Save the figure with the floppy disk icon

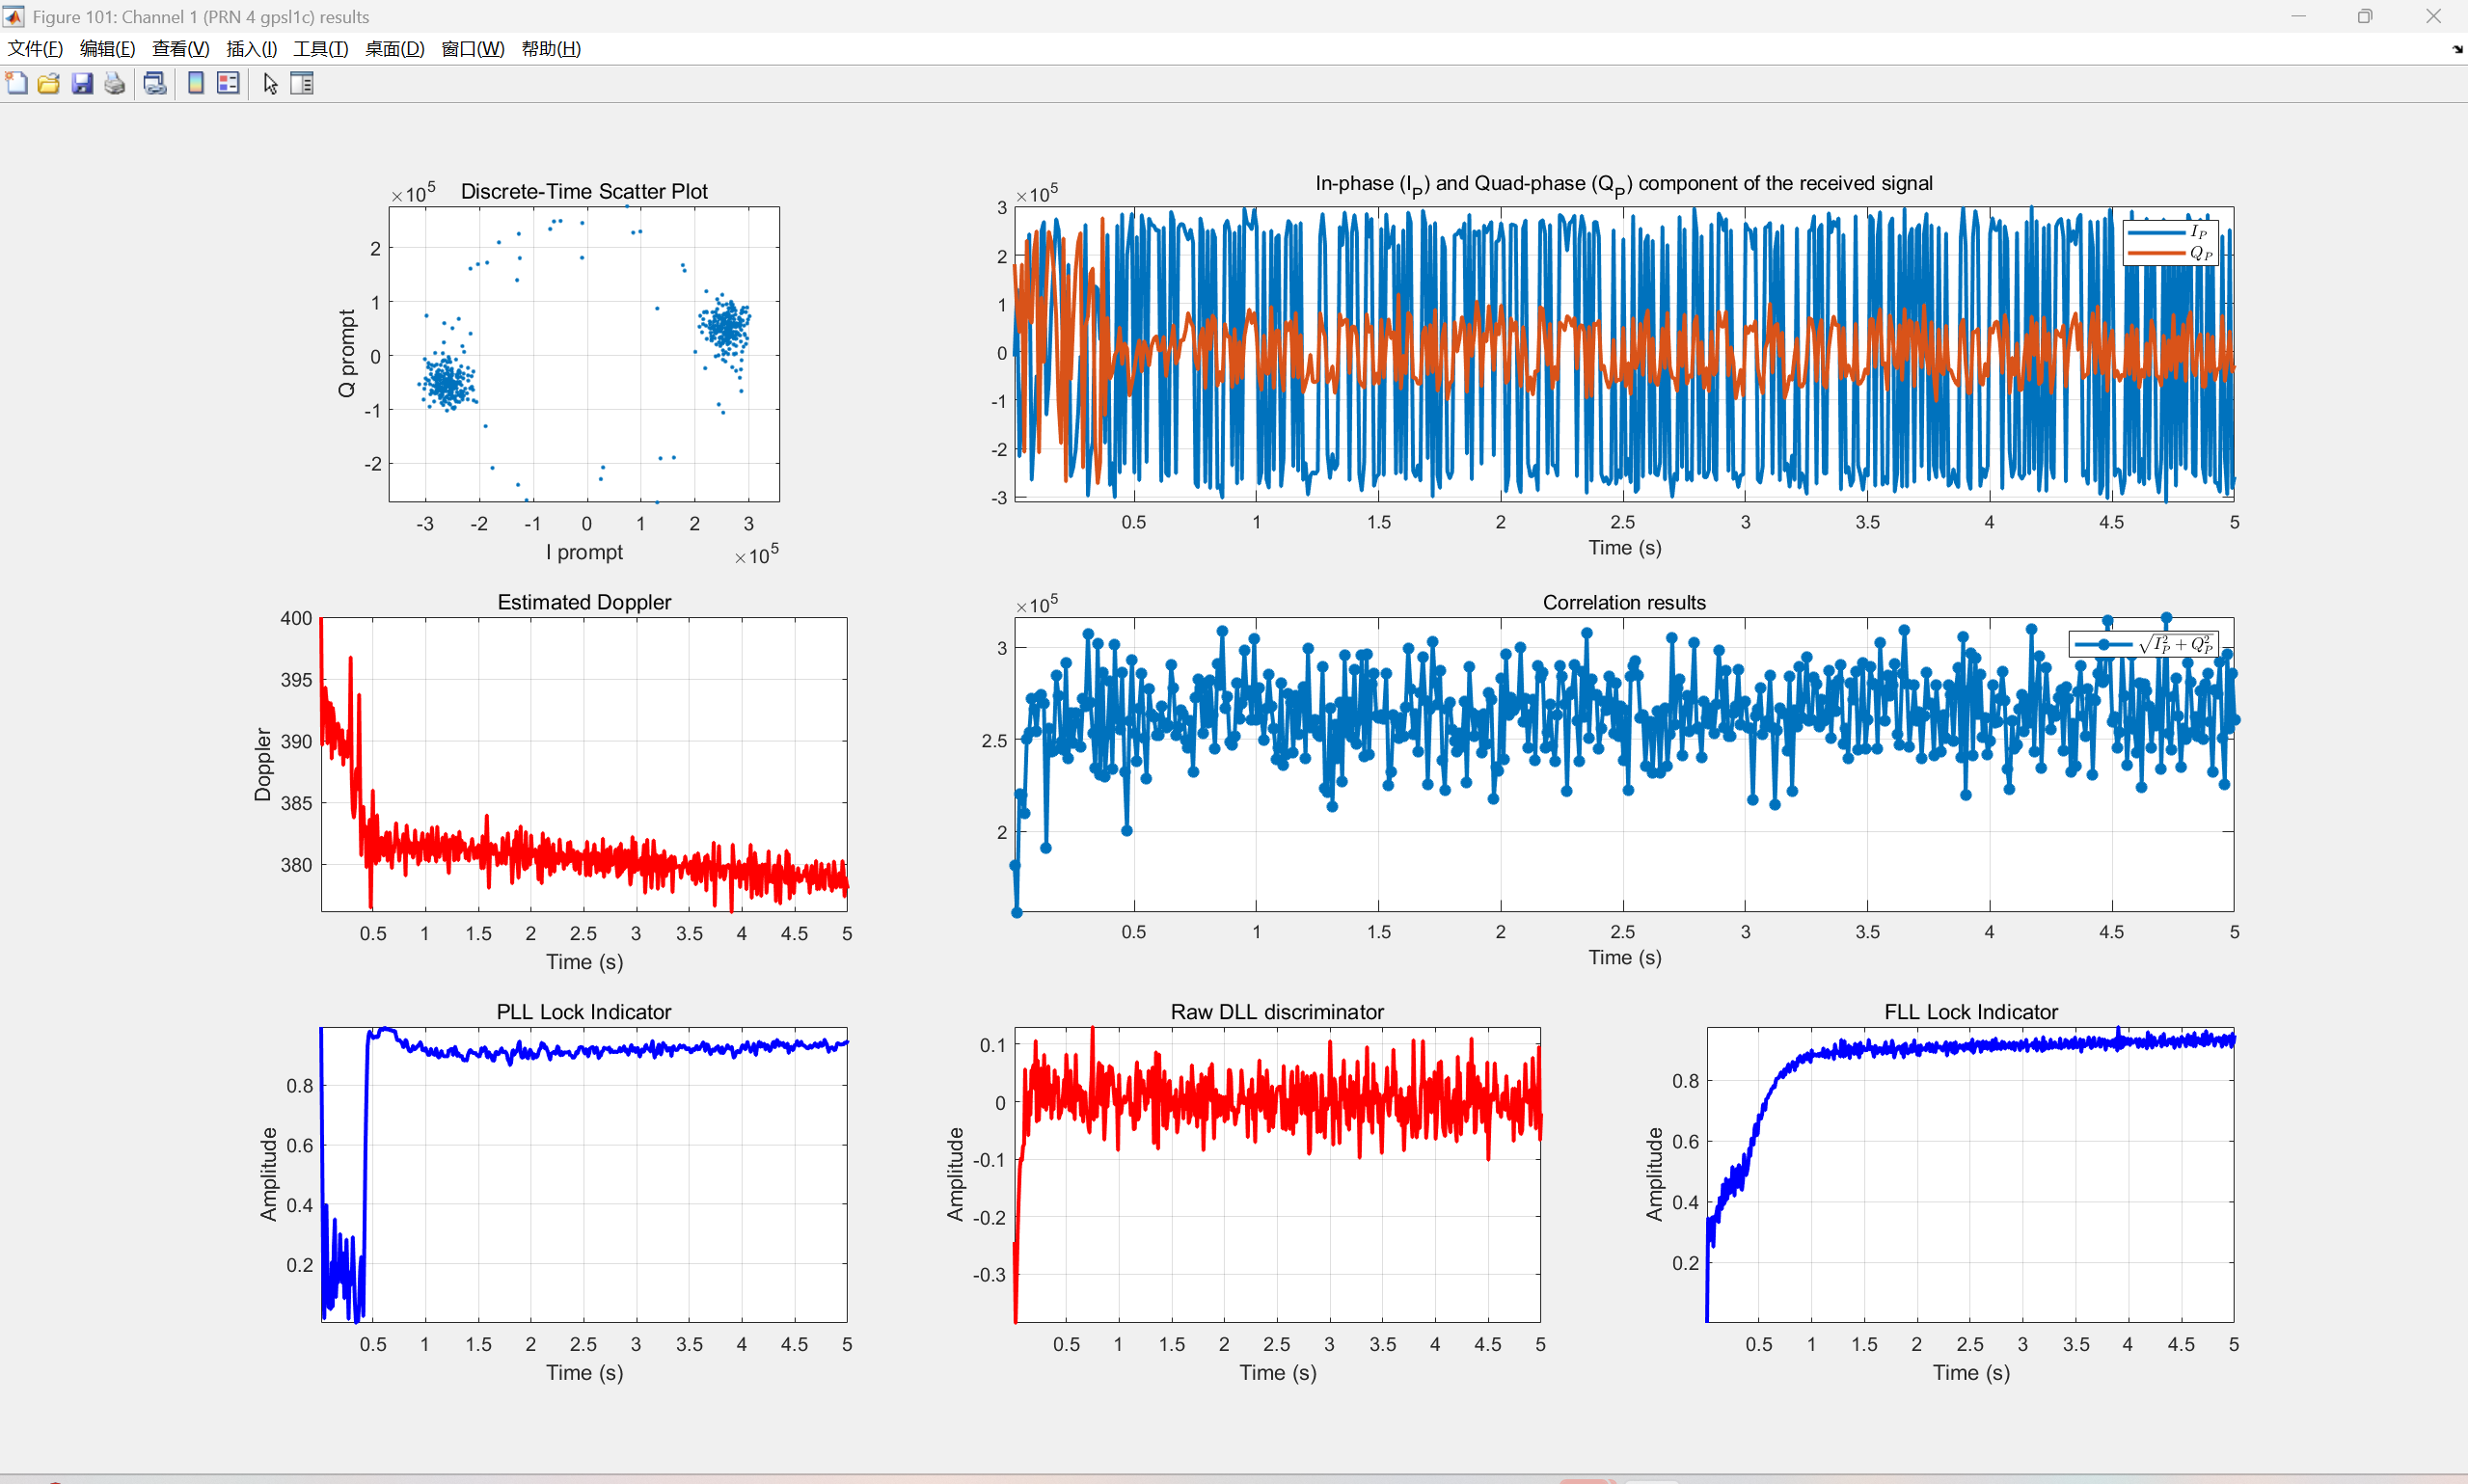(x=82, y=84)
